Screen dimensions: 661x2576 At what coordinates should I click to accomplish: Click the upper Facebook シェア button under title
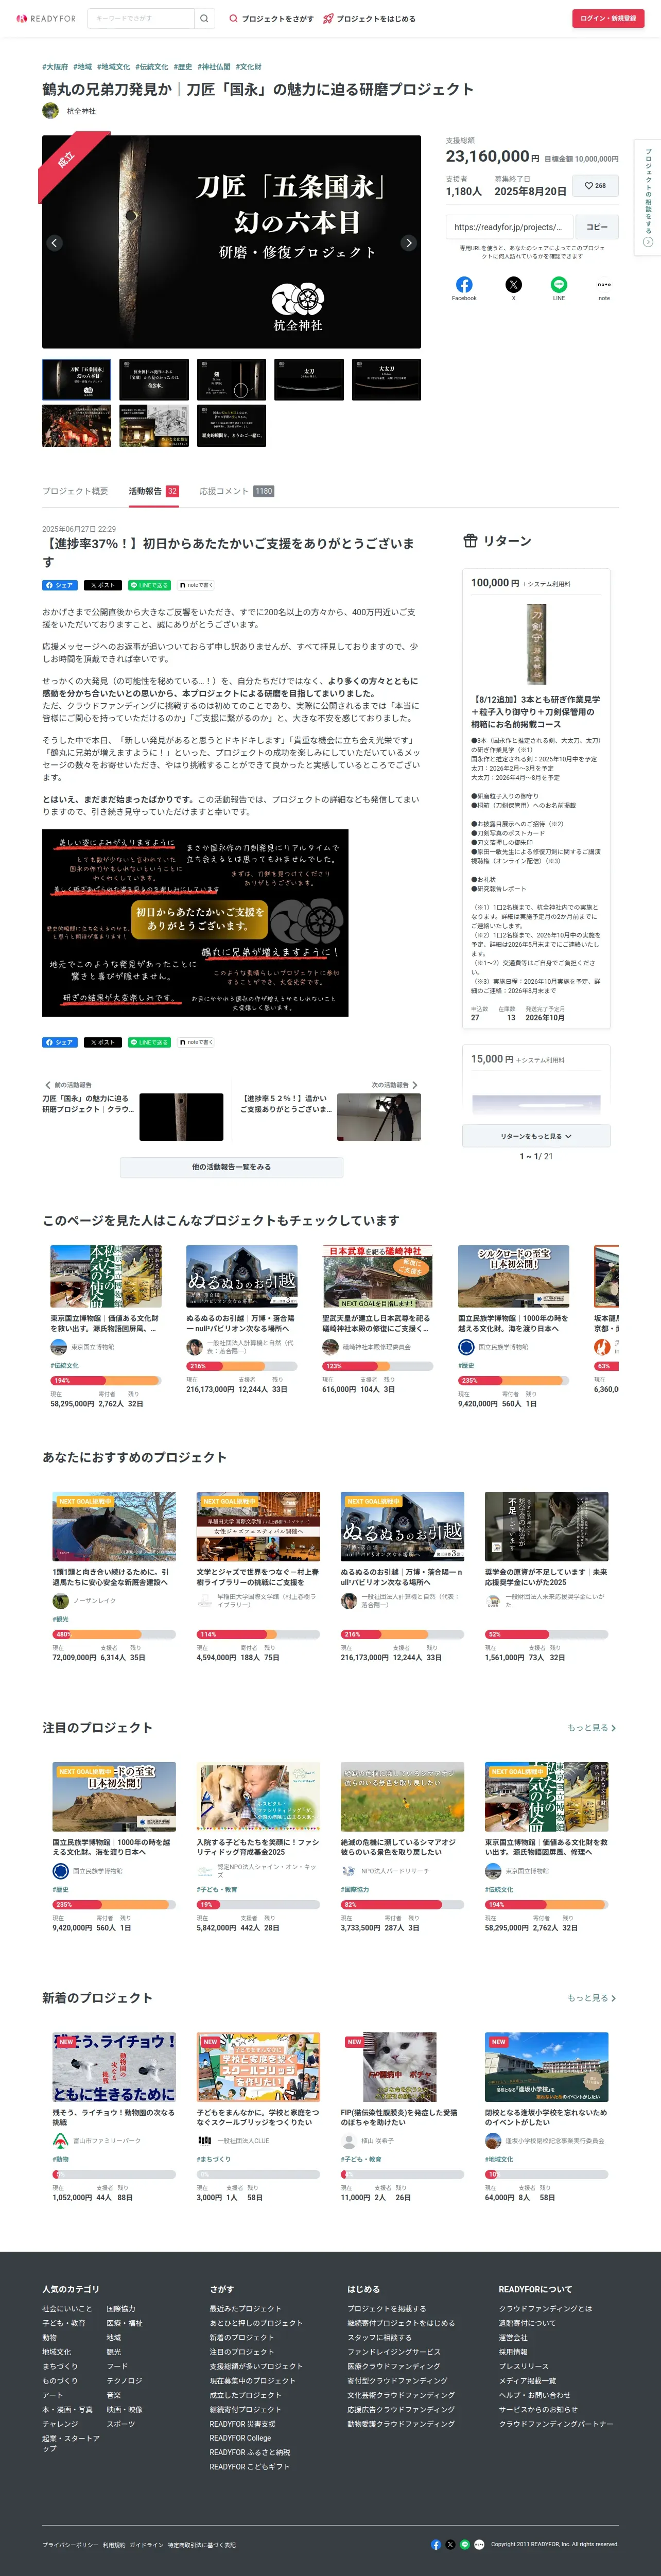coord(60,585)
